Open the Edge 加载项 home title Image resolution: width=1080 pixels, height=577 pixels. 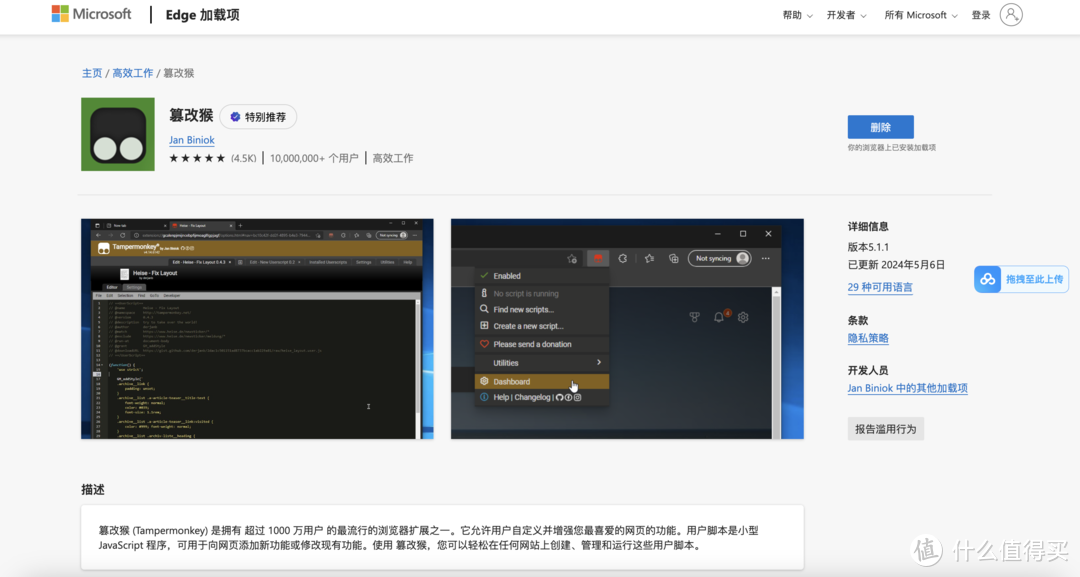click(x=202, y=14)
